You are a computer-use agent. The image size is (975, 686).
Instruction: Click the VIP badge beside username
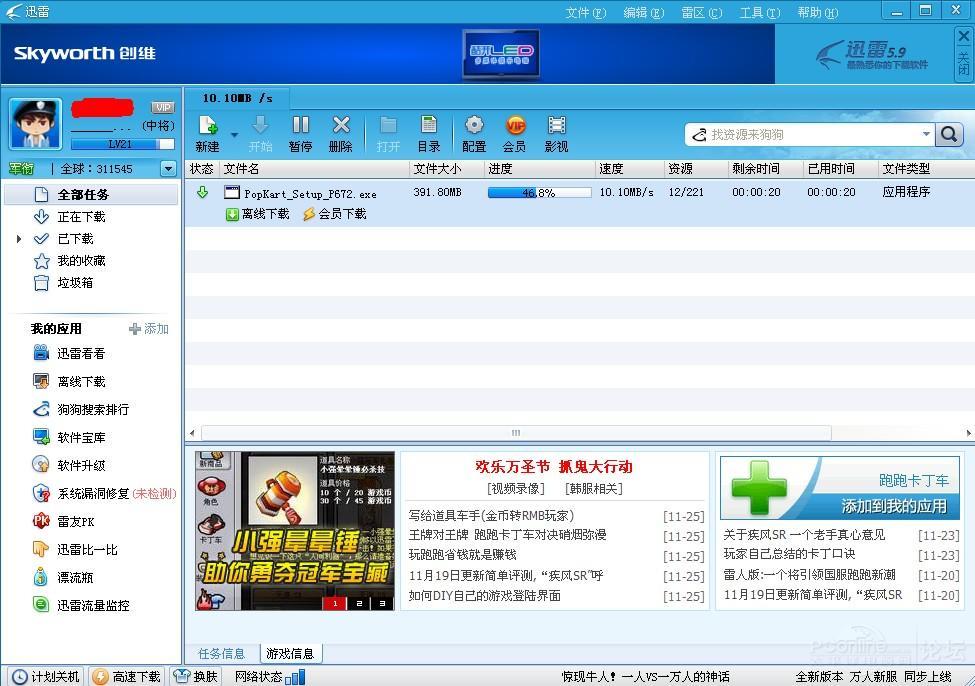coord(163,108)
